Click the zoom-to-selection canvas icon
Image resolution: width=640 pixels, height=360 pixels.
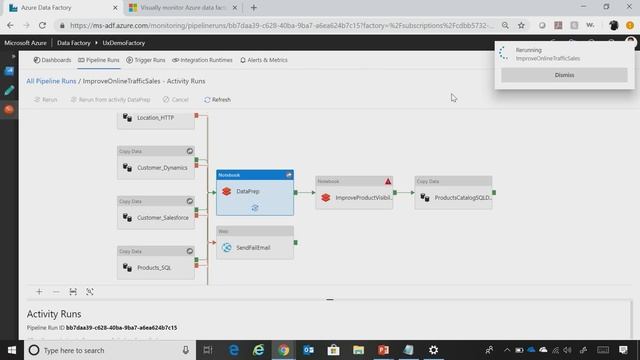pos(90,292)
